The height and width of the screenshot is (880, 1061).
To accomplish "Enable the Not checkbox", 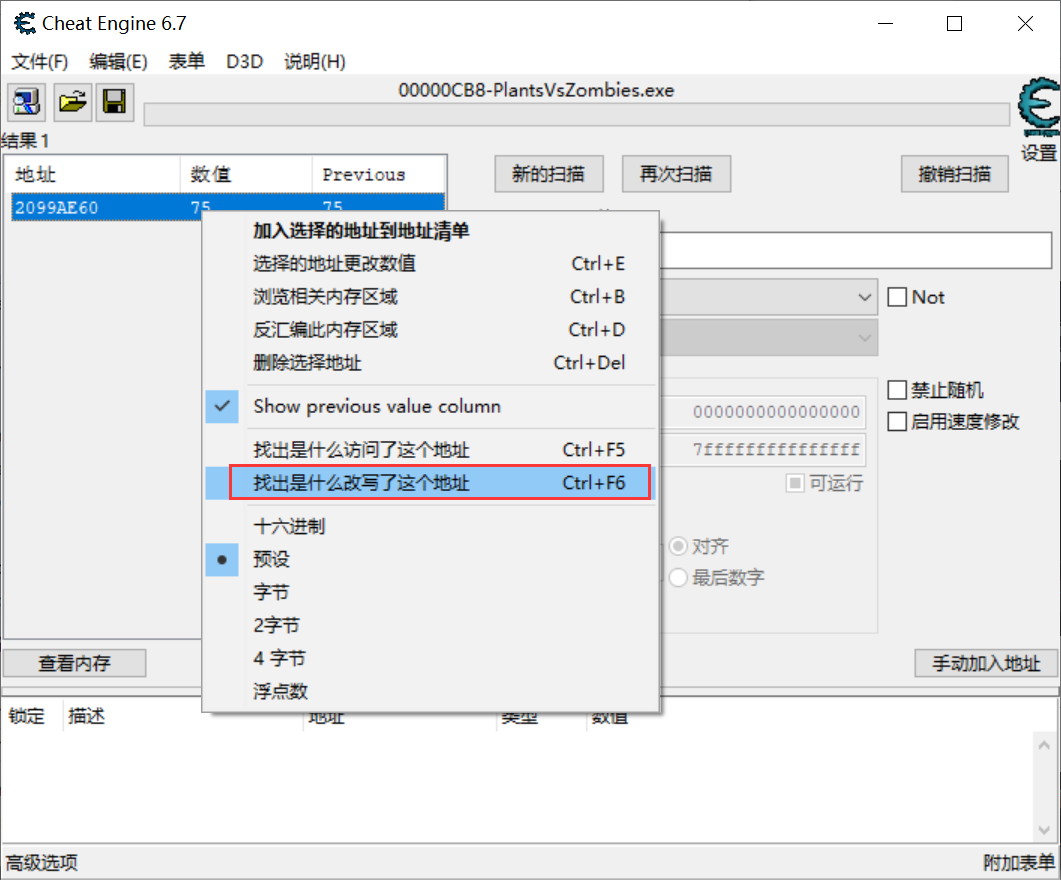I will point(897,297).
